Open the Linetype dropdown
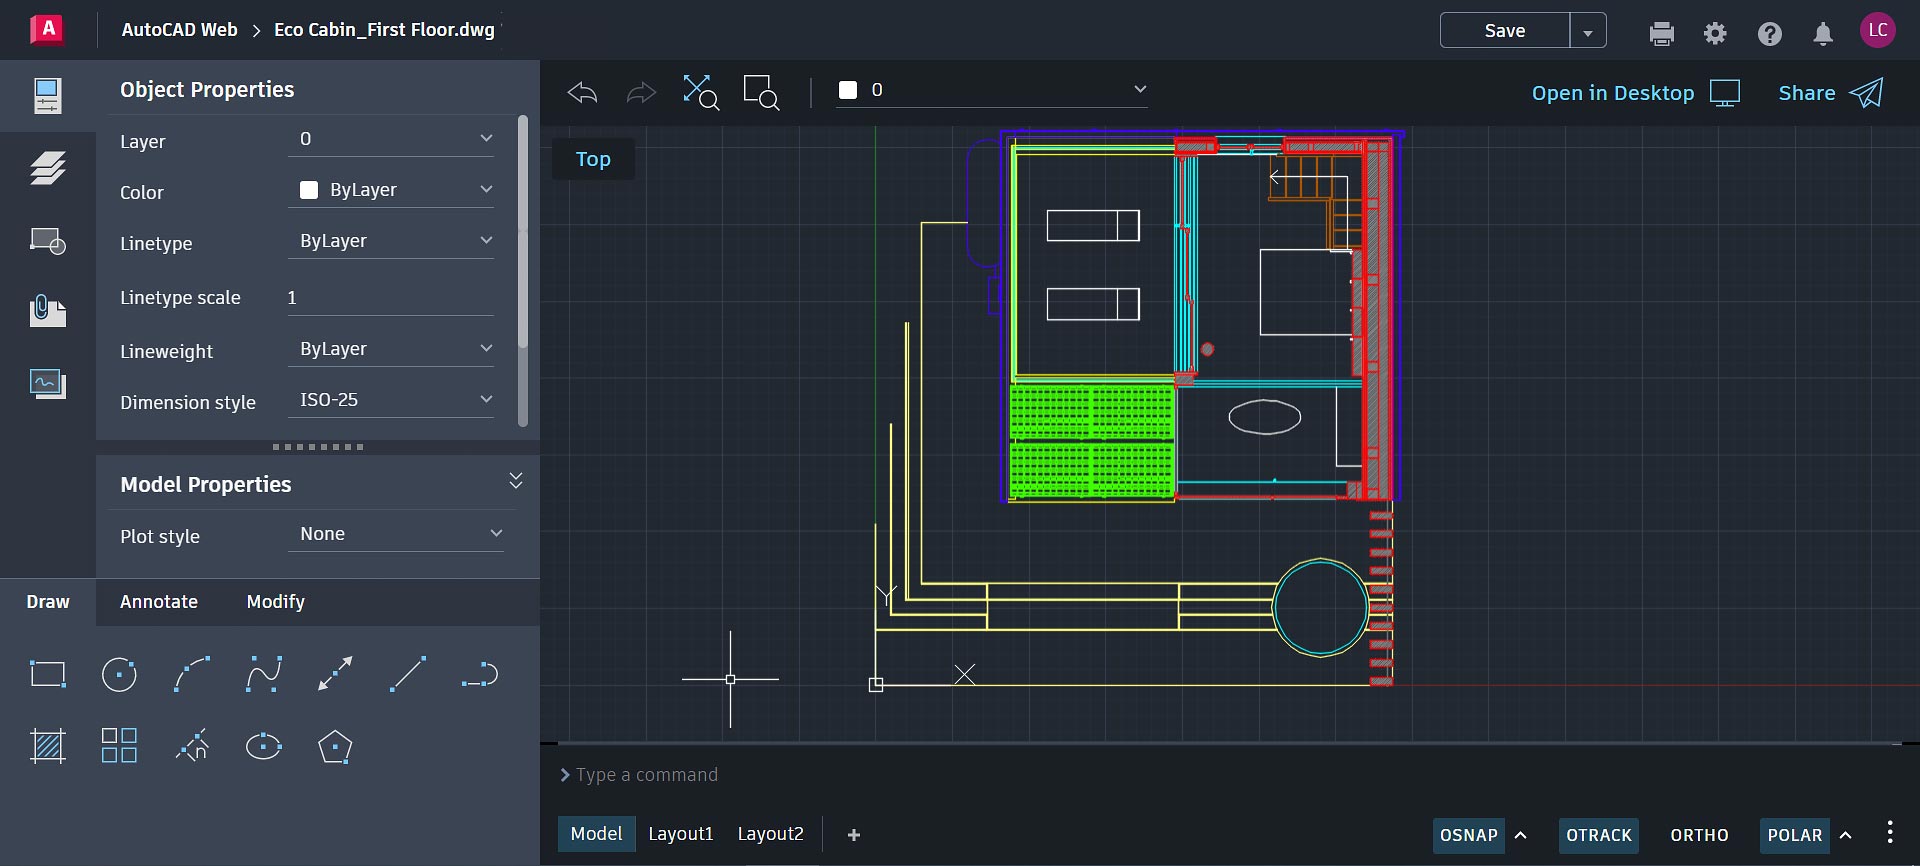Viewport: 1920px width, 866px height. click(391, 241)
